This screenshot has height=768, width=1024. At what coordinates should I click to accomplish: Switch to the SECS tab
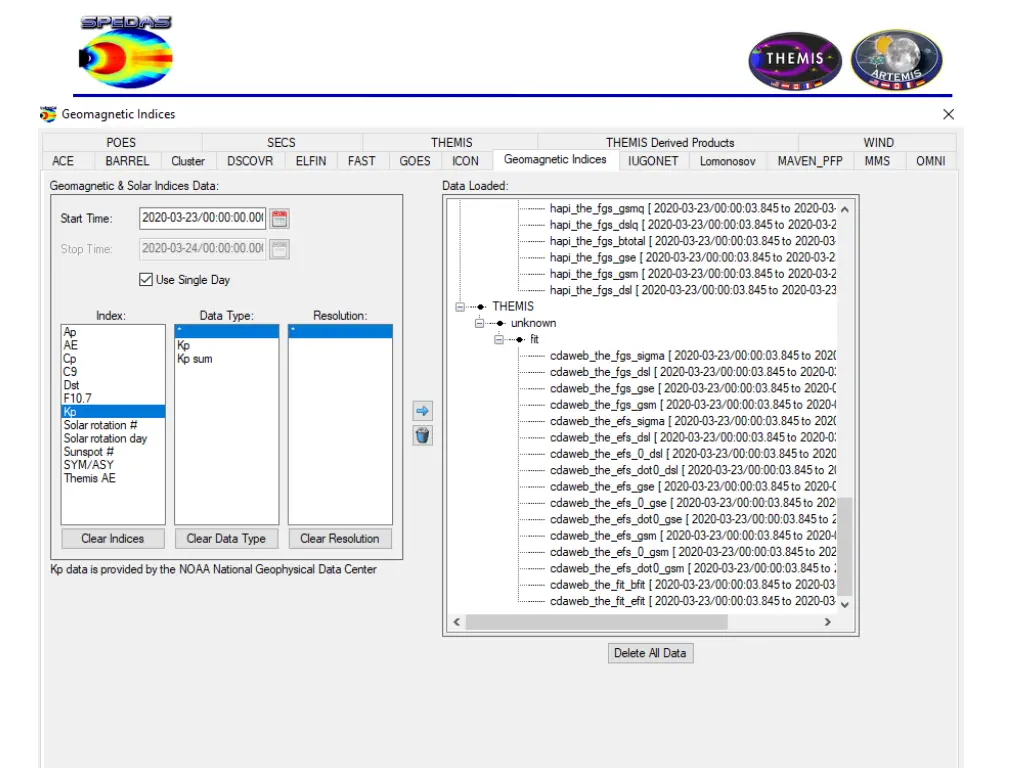pyautogui.click(x=281, y=142)
